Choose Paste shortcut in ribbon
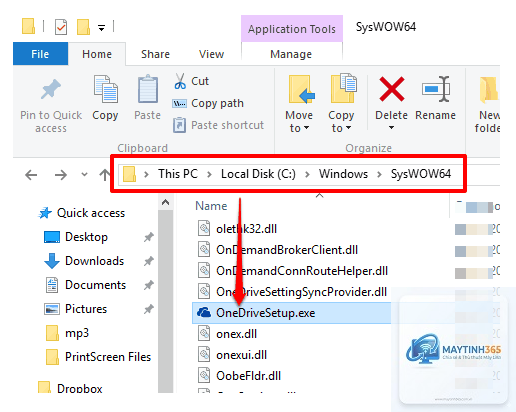Viewport: 516px width, 412px height. pyautogui.click(x=218, y=125)
